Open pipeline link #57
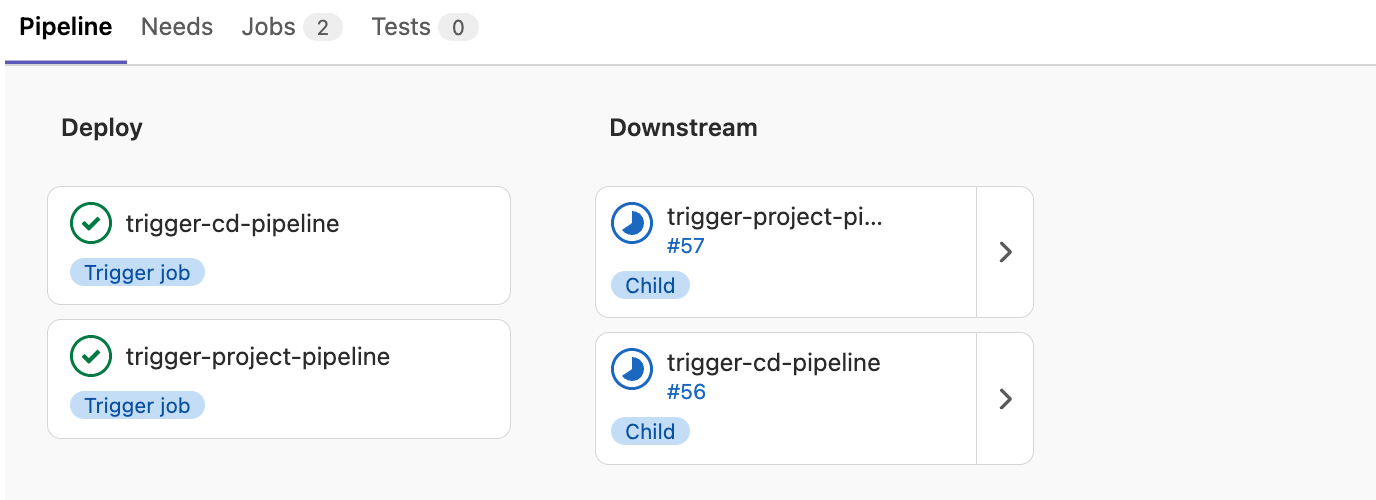 [686, 246]
